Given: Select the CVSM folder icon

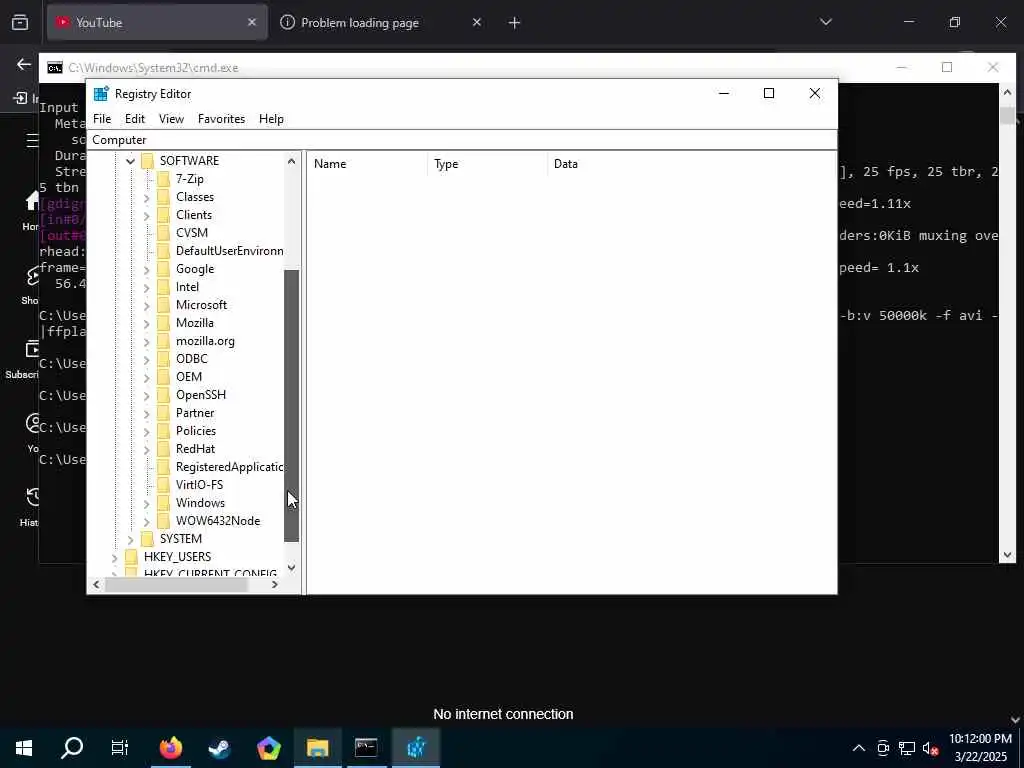Looking at the screenshot, I should [x=163, y=233].
